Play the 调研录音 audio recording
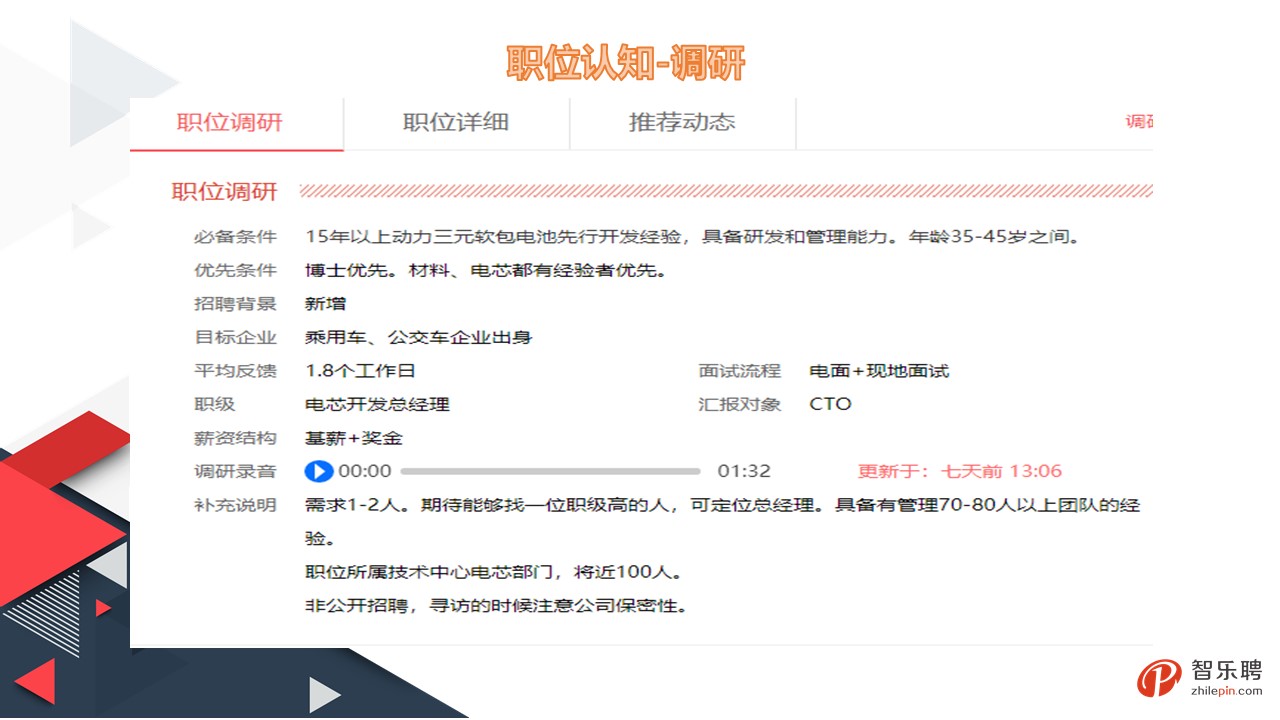This screenshot has height=720, width=1280. 318,471
